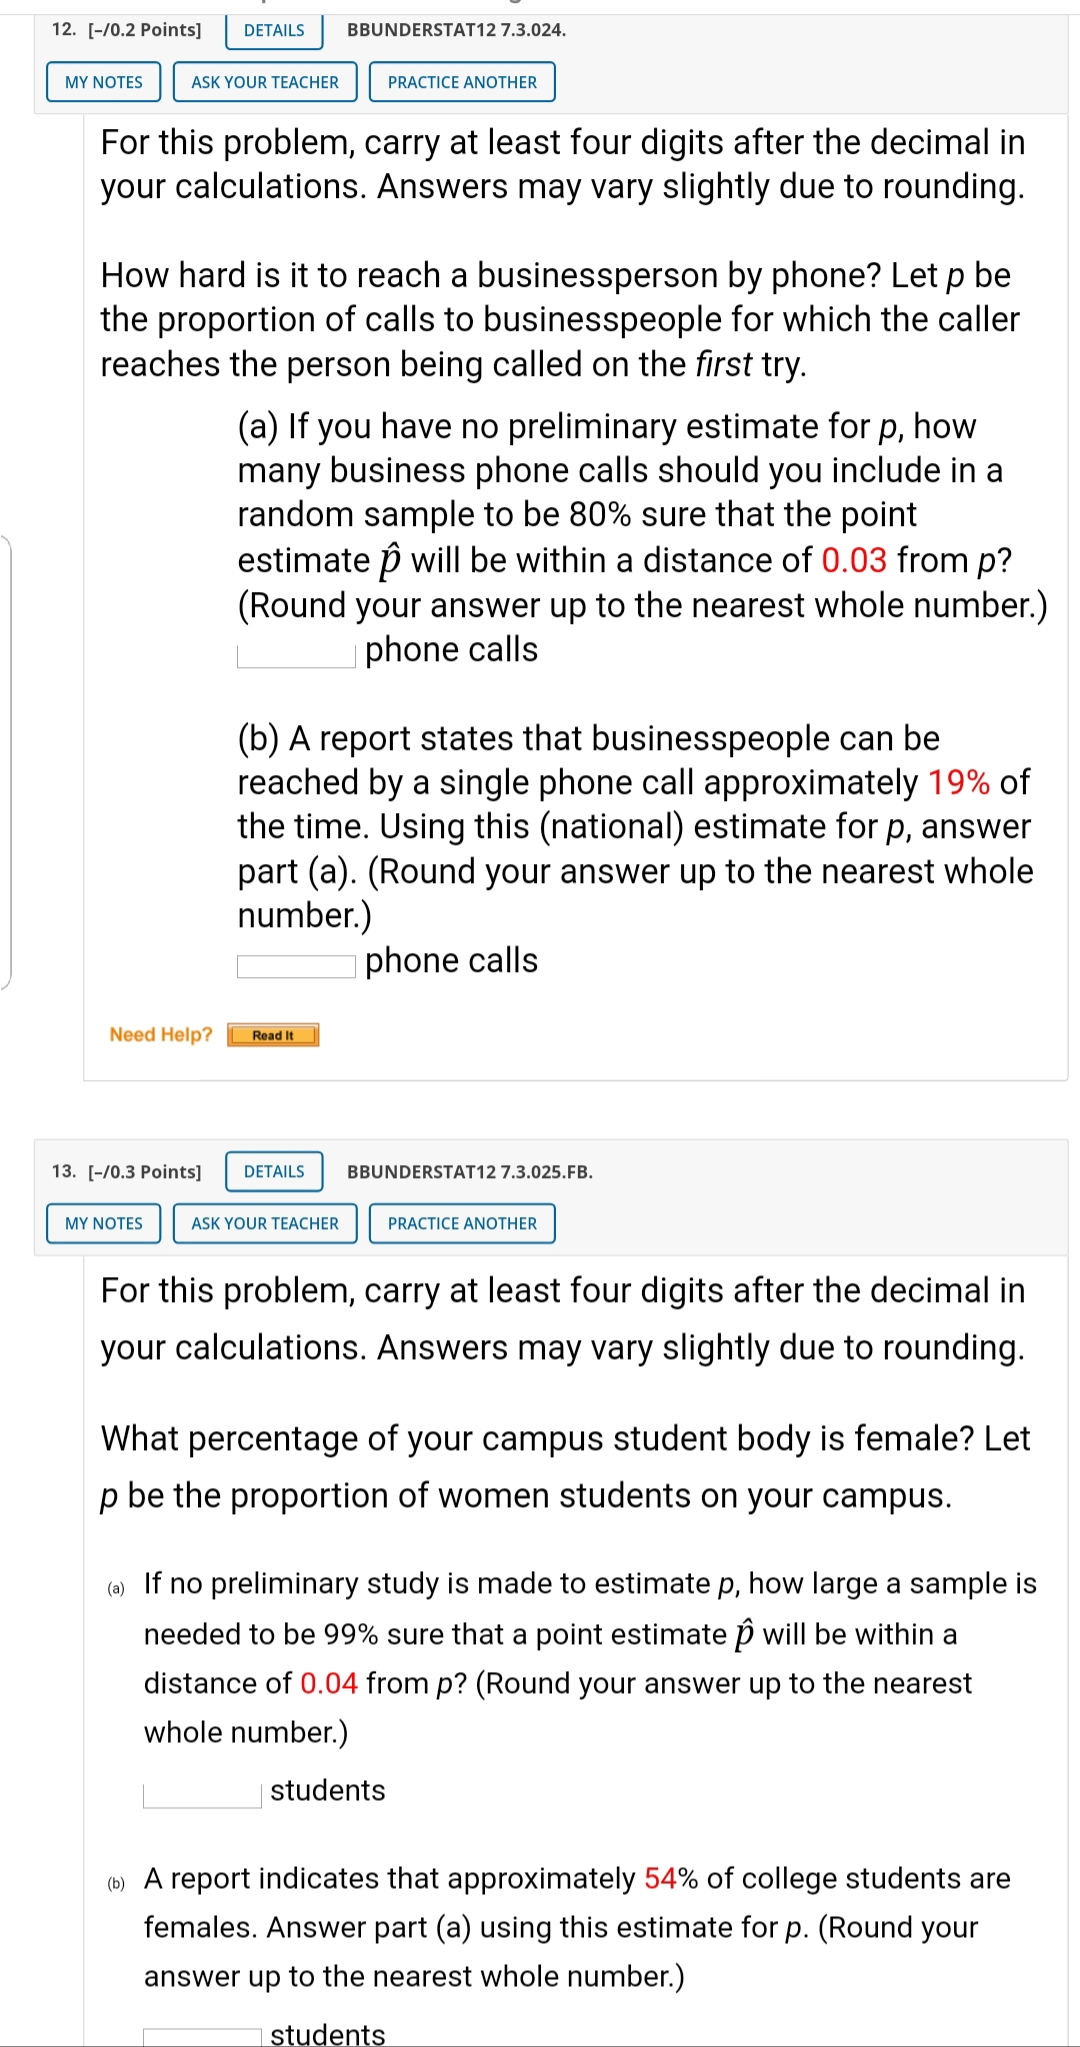Click PRACTICE ANOTHER for question 12
This screenshot has width=1080, height=2047.
pos(461,82)
